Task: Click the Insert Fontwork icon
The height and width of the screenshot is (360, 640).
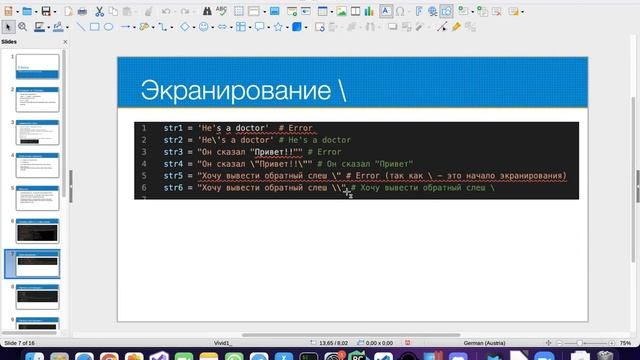Action: (419, 11)
